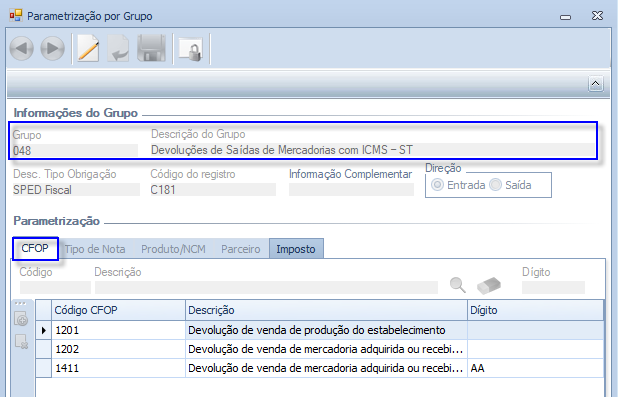The height and width of the screenshot is (397, 618).
Task: Select the Saída radio button
Action: 495,185
